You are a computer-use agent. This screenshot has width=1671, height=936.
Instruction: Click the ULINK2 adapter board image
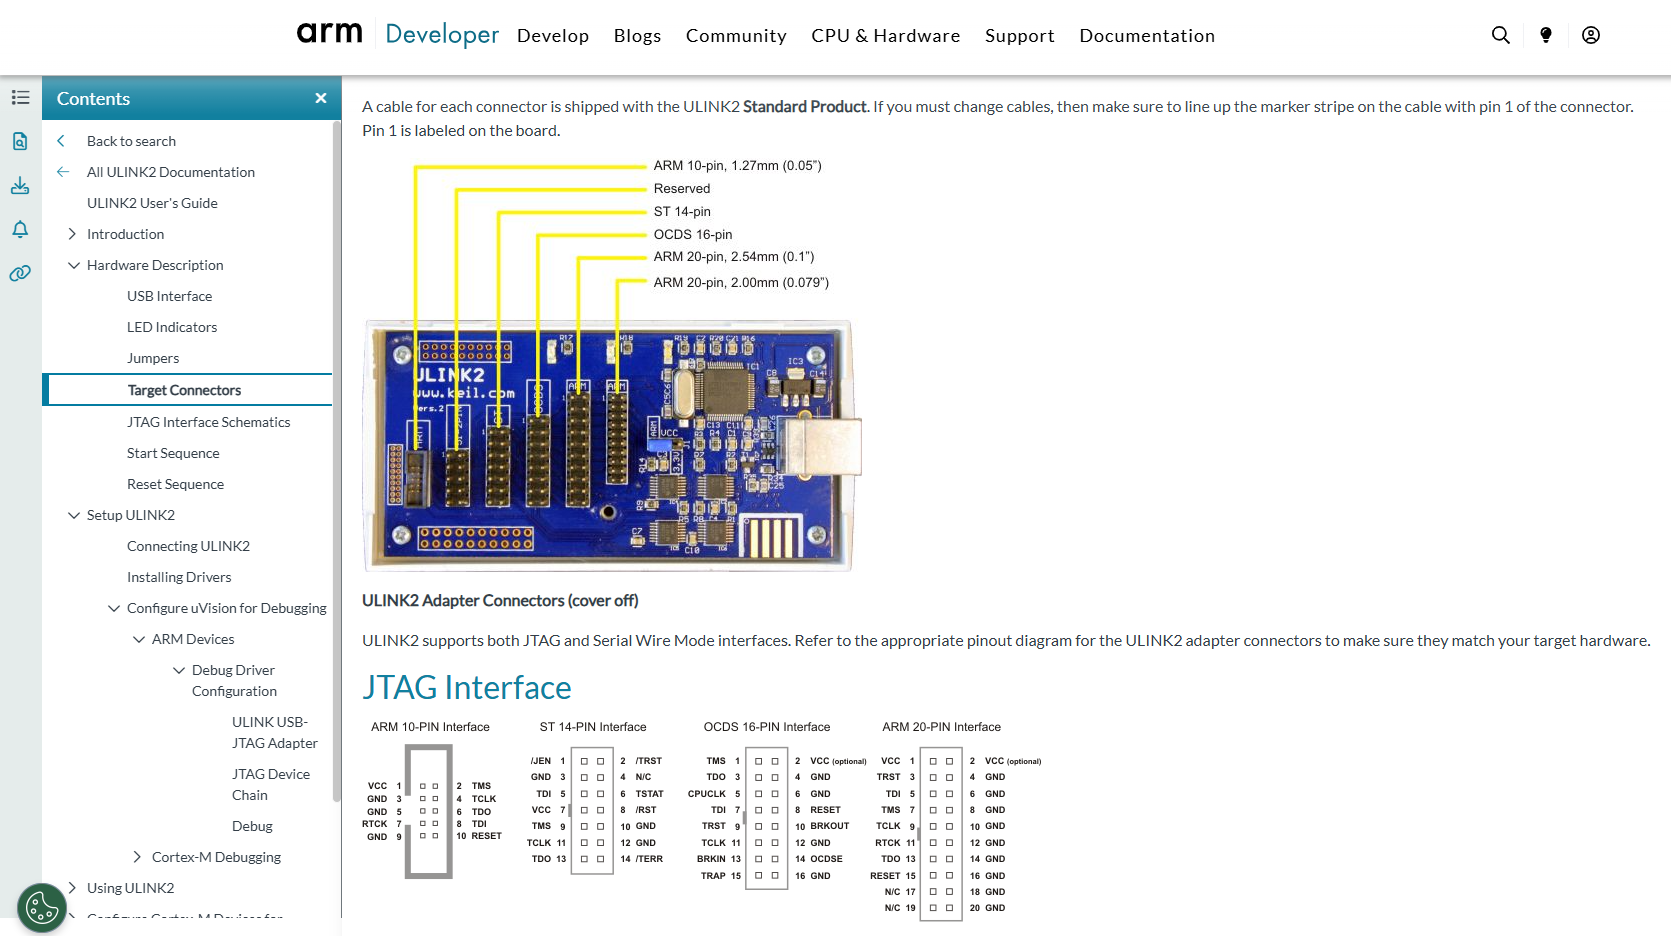pos(608,446)
